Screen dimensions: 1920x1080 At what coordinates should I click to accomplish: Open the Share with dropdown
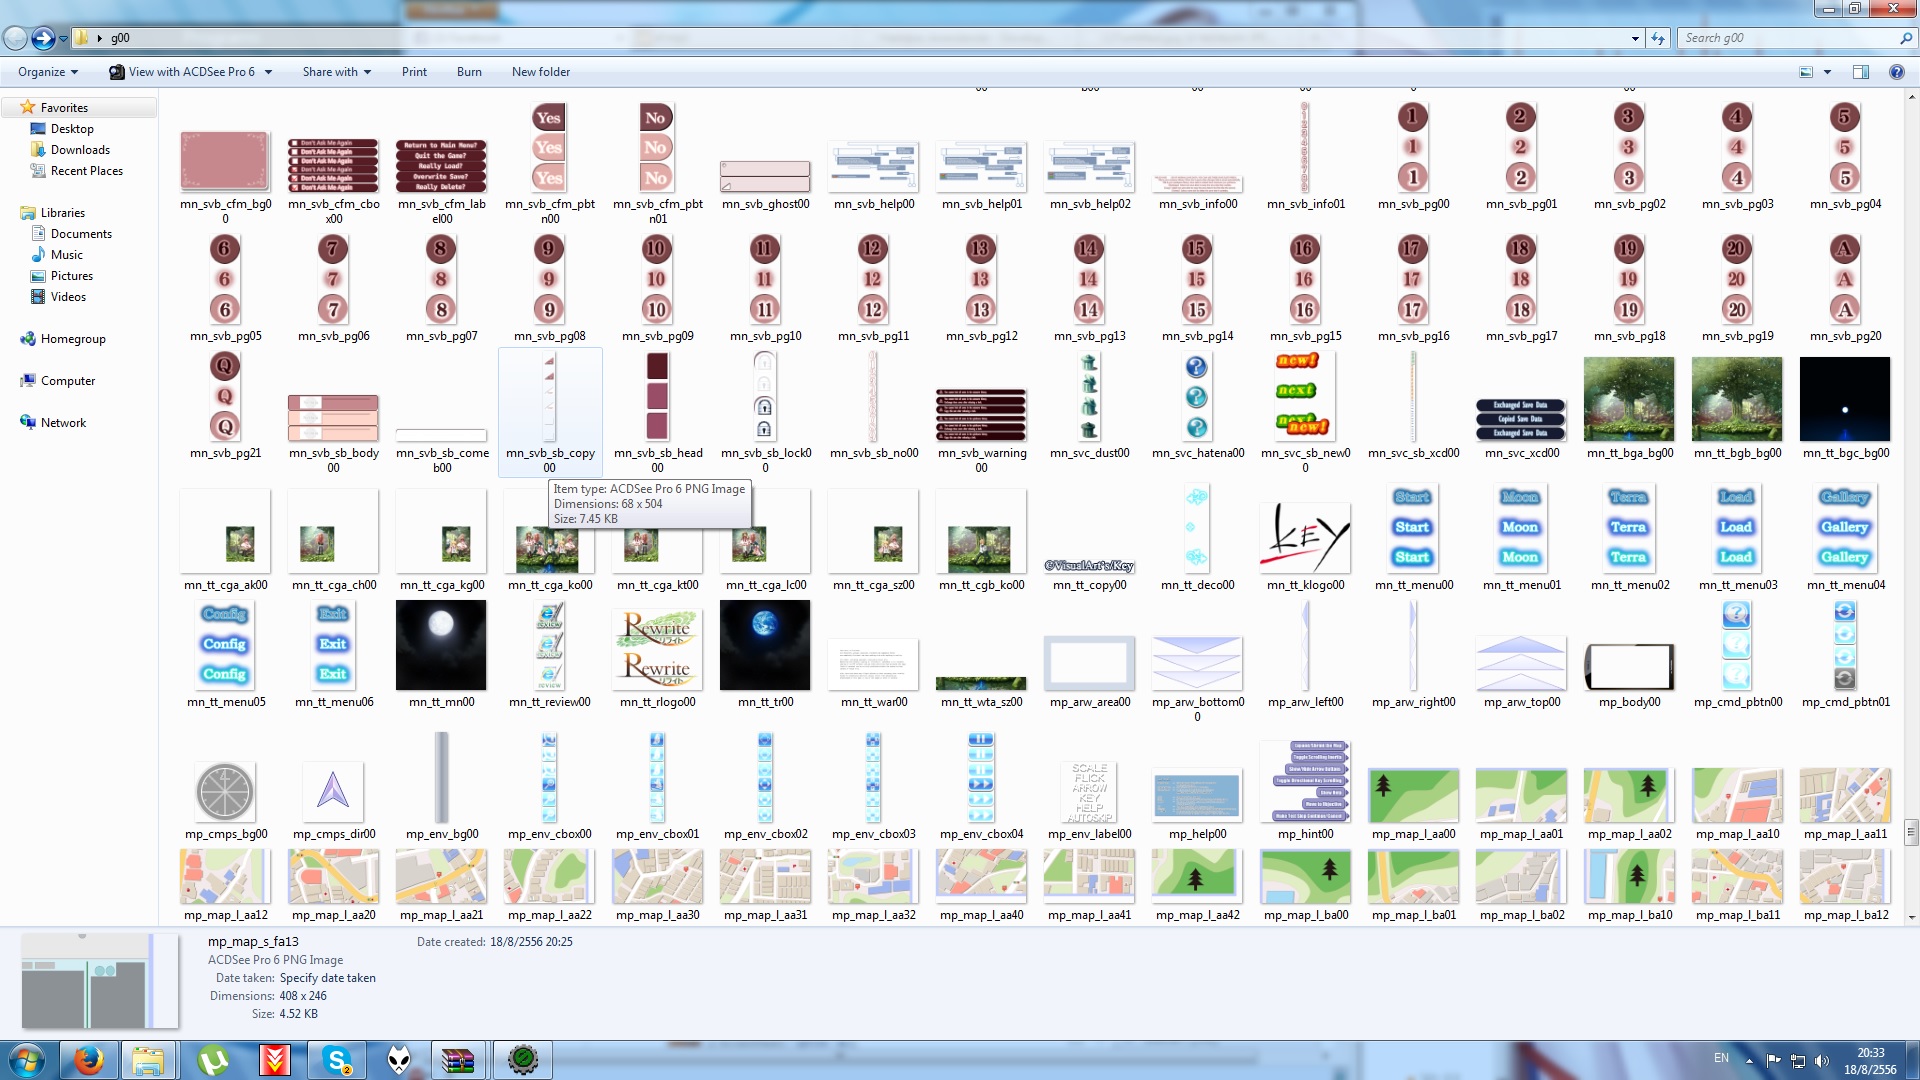tap(337, 72)
